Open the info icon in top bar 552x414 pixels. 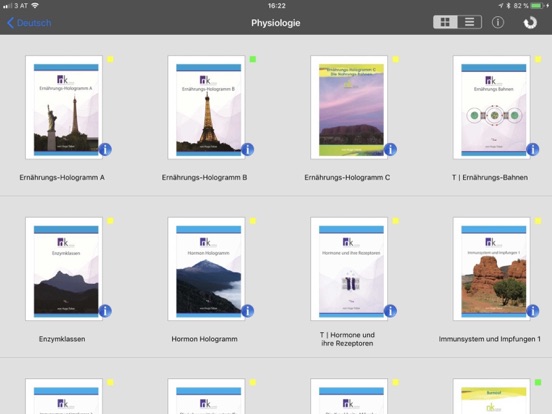497,23
